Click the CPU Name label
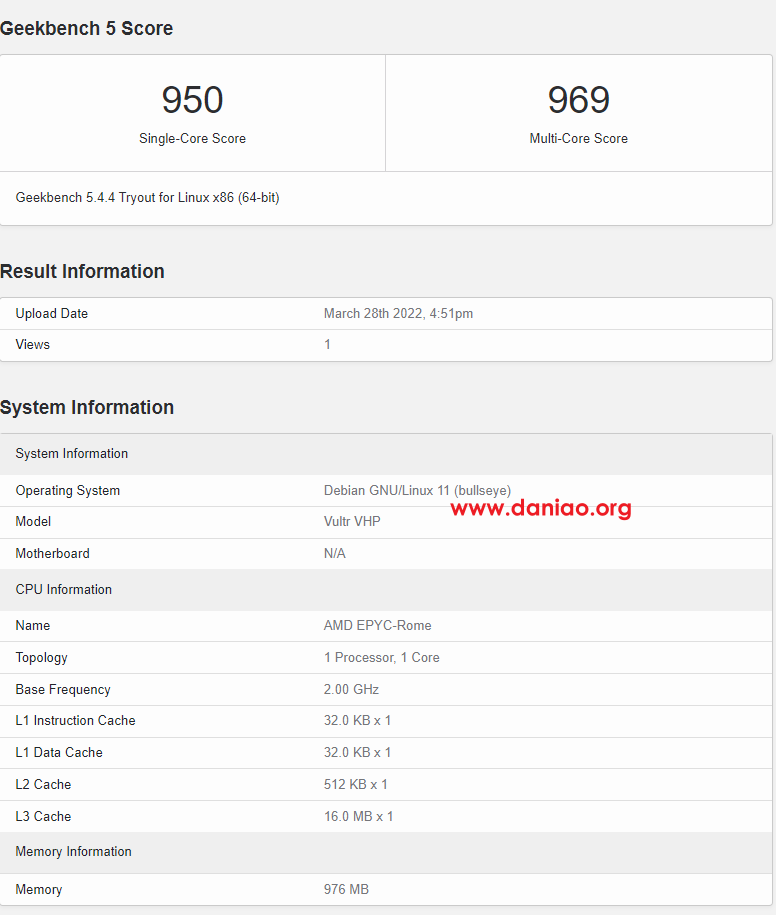 [x=33, y=626]
